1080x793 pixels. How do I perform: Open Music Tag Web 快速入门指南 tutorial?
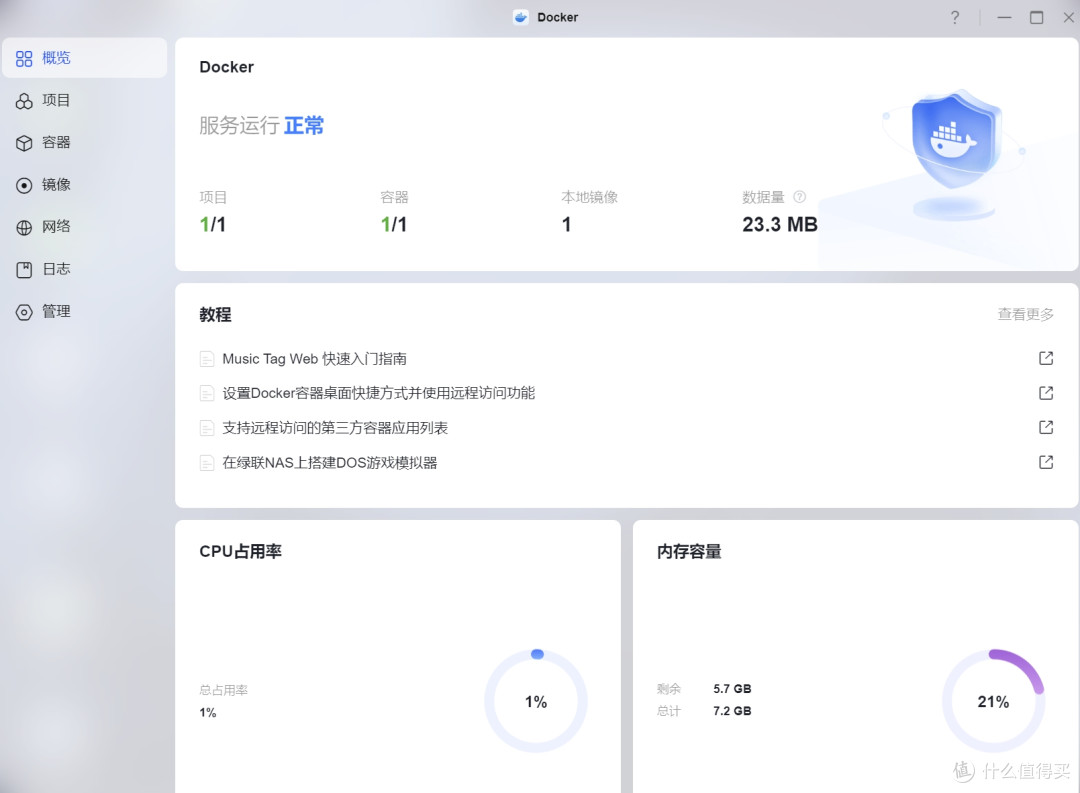[314, 359]
